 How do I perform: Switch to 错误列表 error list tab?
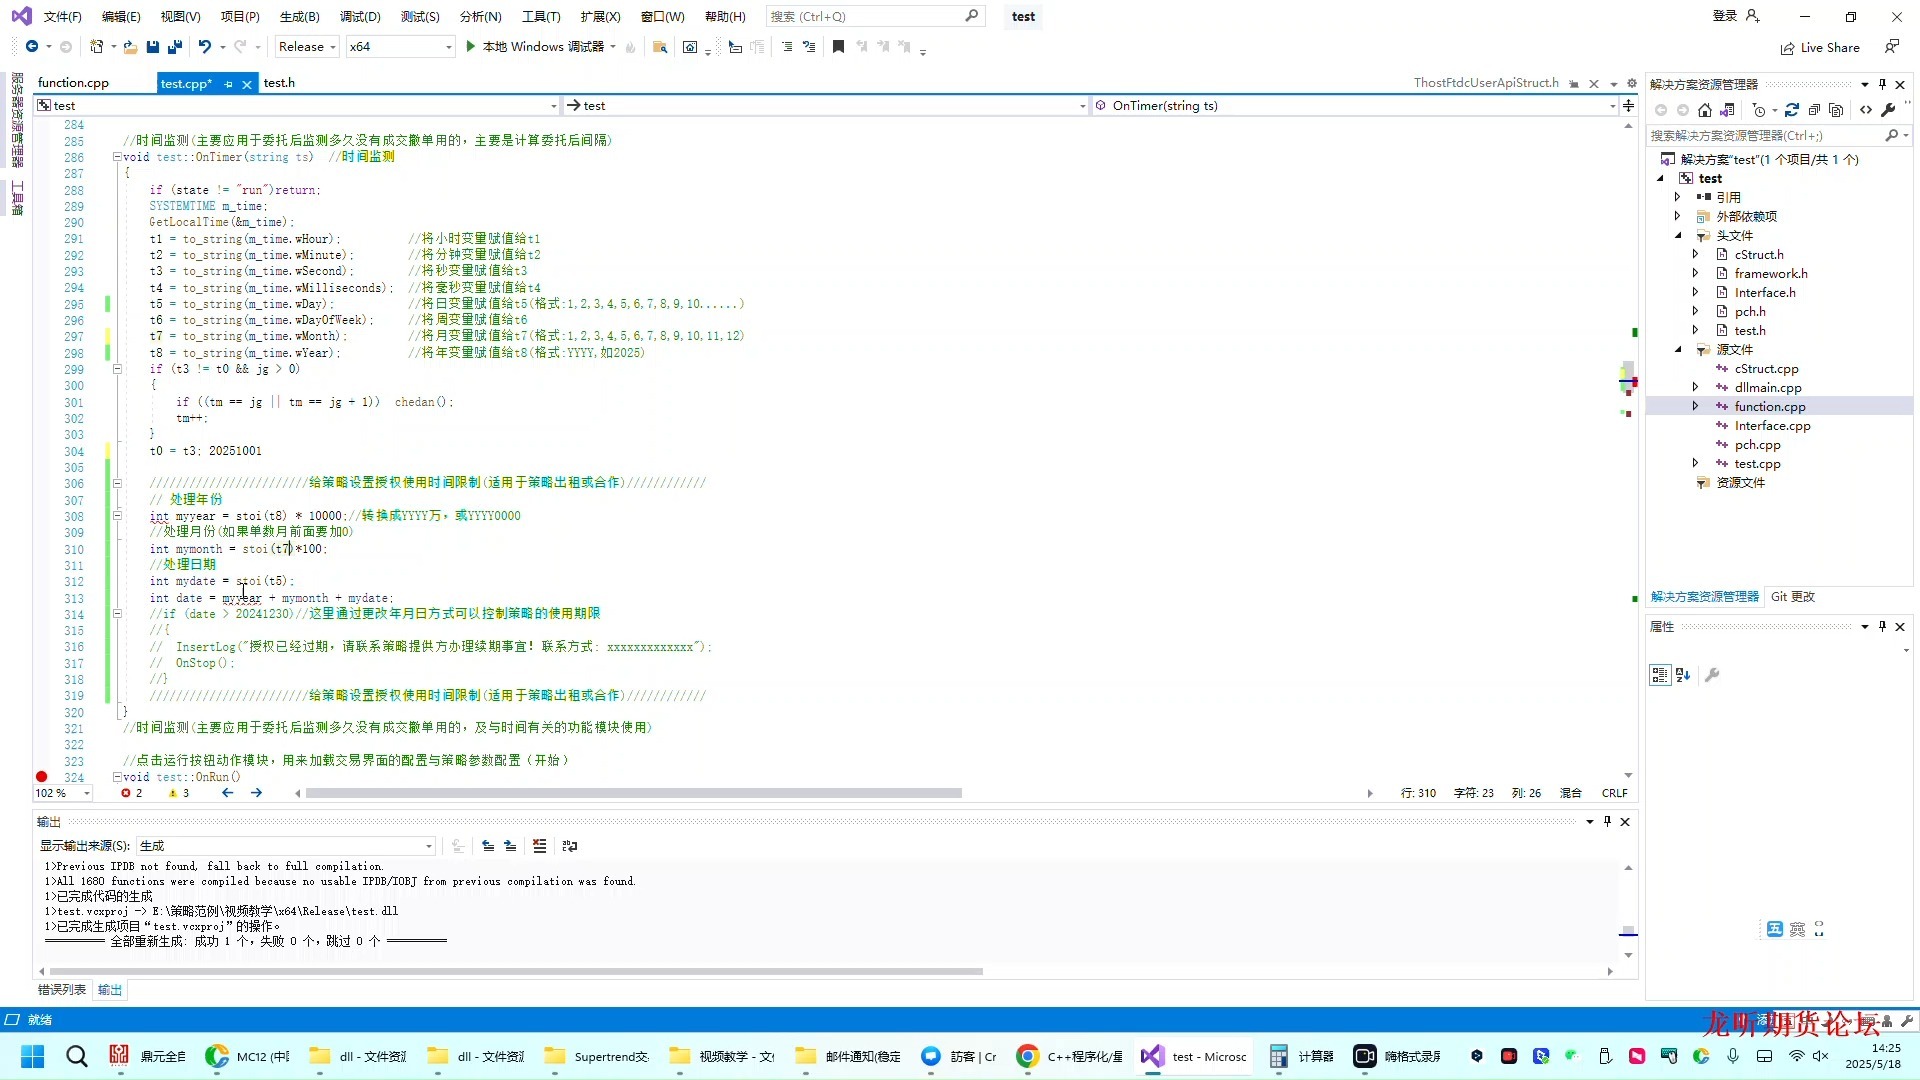click(x=62, y=990)
